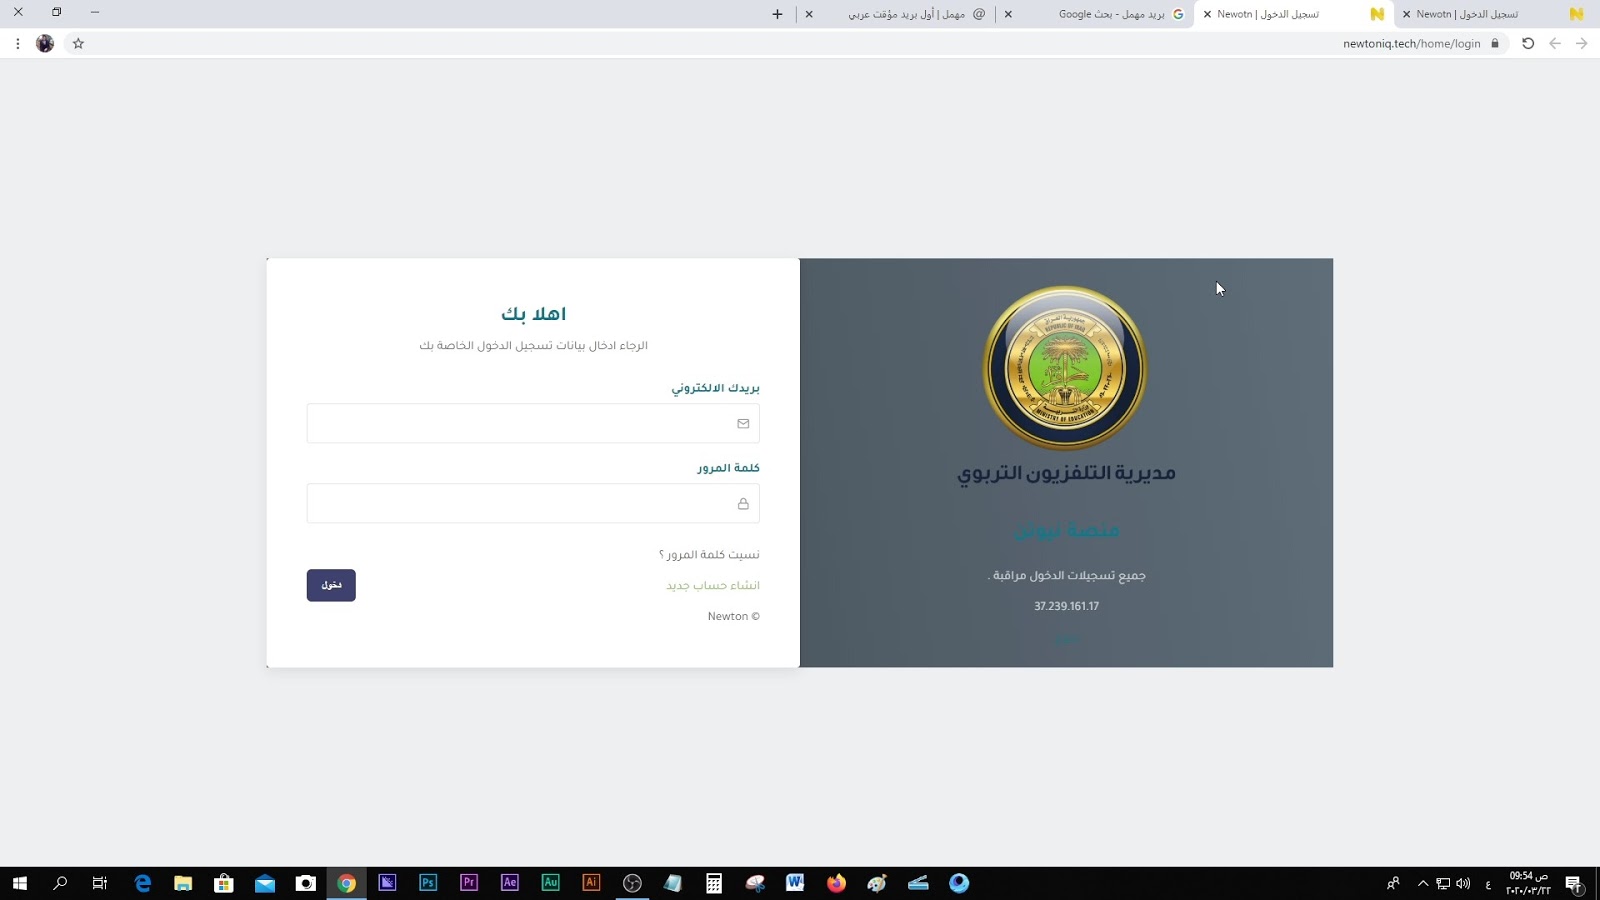Open File Explorer from the taskbar
Image resolution: width=1600 pixels, height=900 pixels.
pyautogui.click(x=183, y=883)
